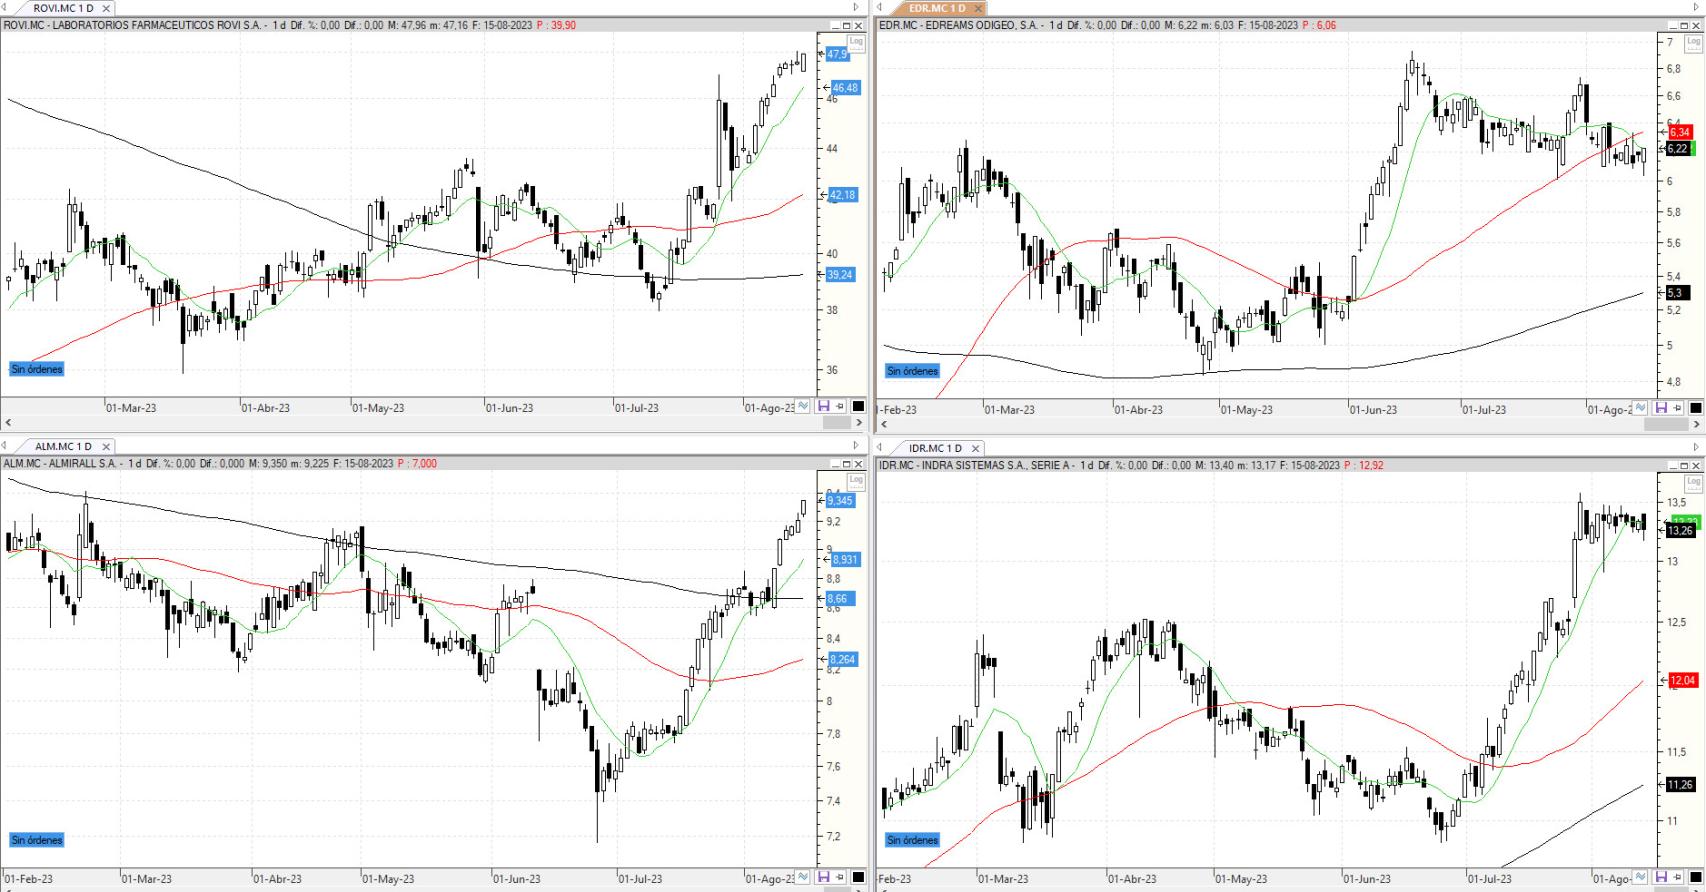This screenshot has height=892, width=1706.
Task: Click EDR chart scrollbar right arrow
Action: pos(1696,424)
